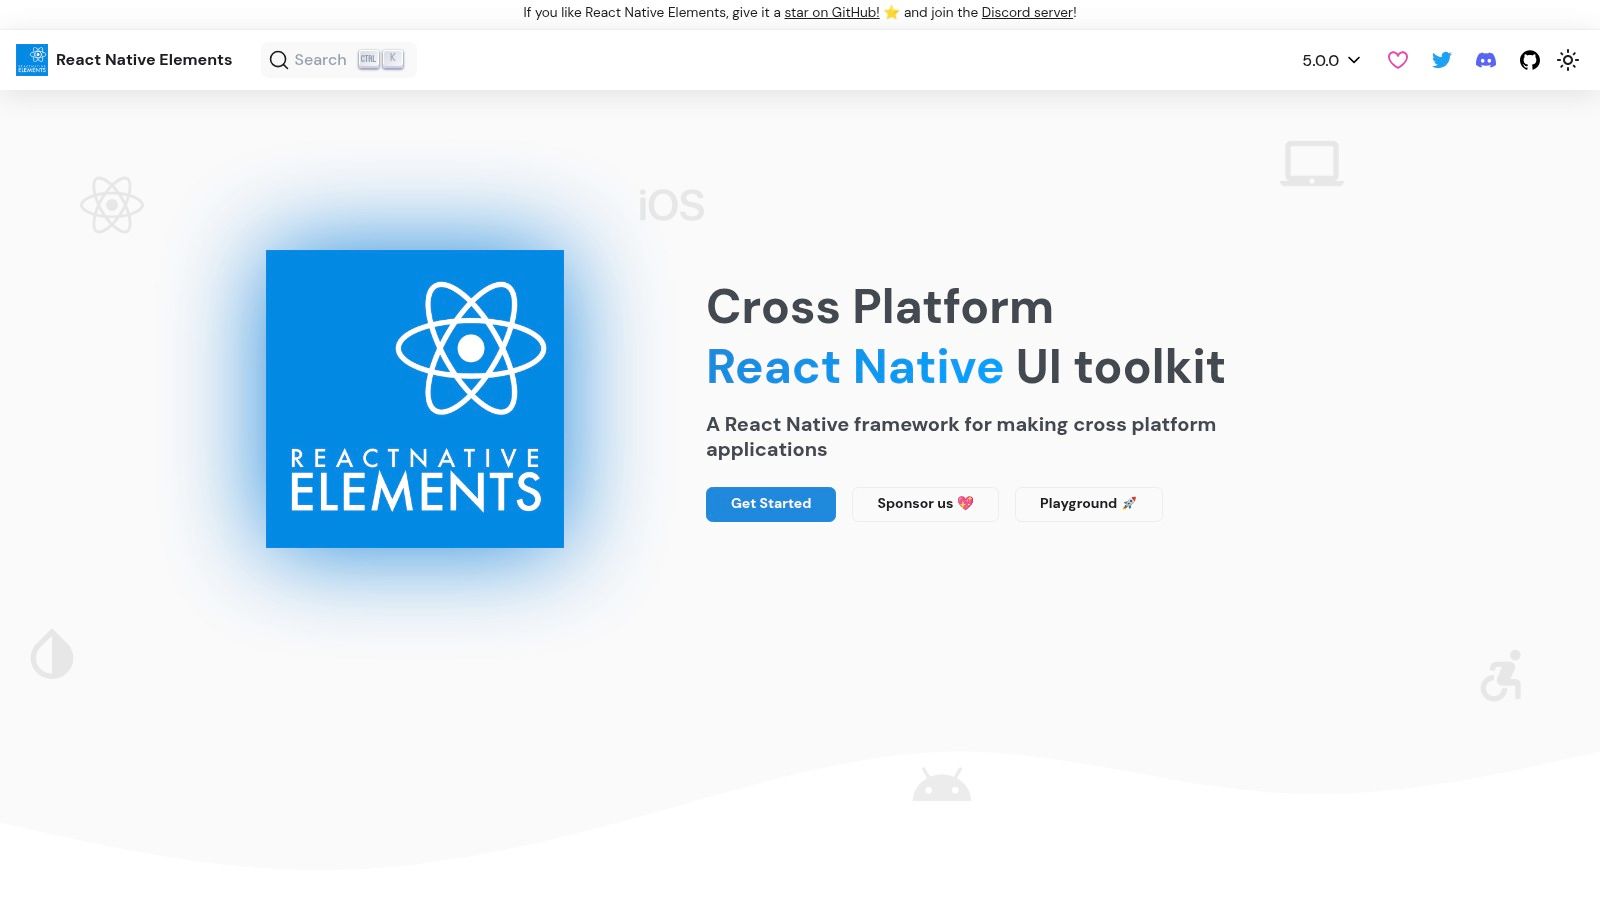1600x900 pixels.
Task: Click the 'star on GitHub' link
Action: (x=831, y=12)
